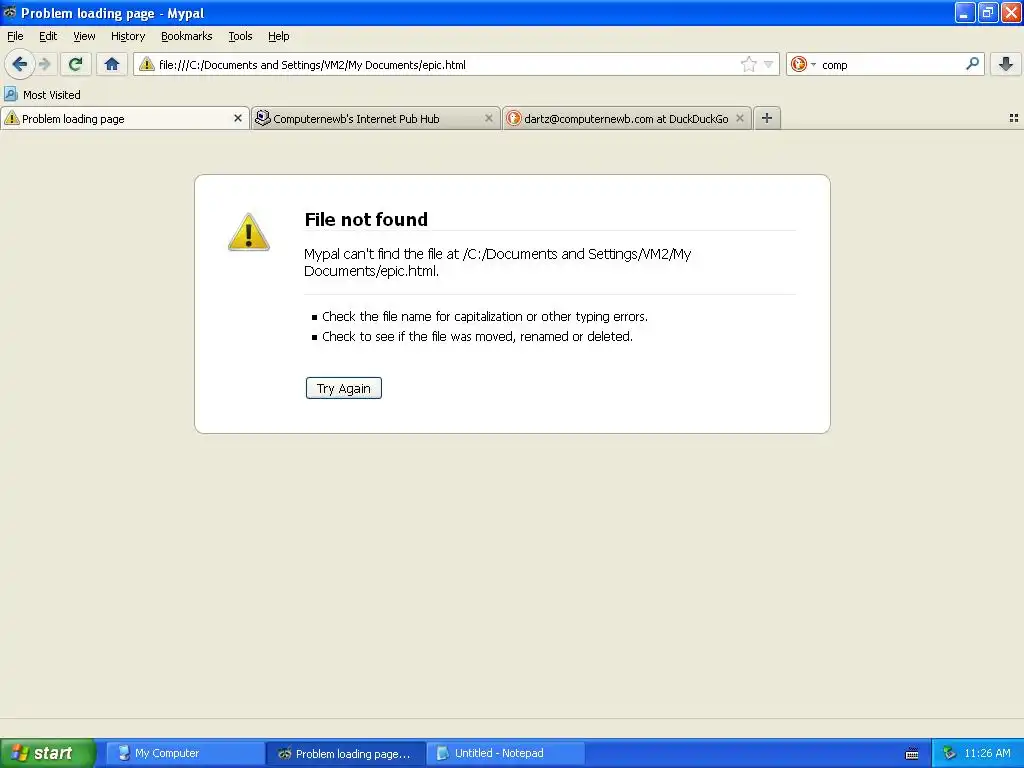Close the DuckDuckGo tab
The image size is (1024, 768).
pos(740,118)
